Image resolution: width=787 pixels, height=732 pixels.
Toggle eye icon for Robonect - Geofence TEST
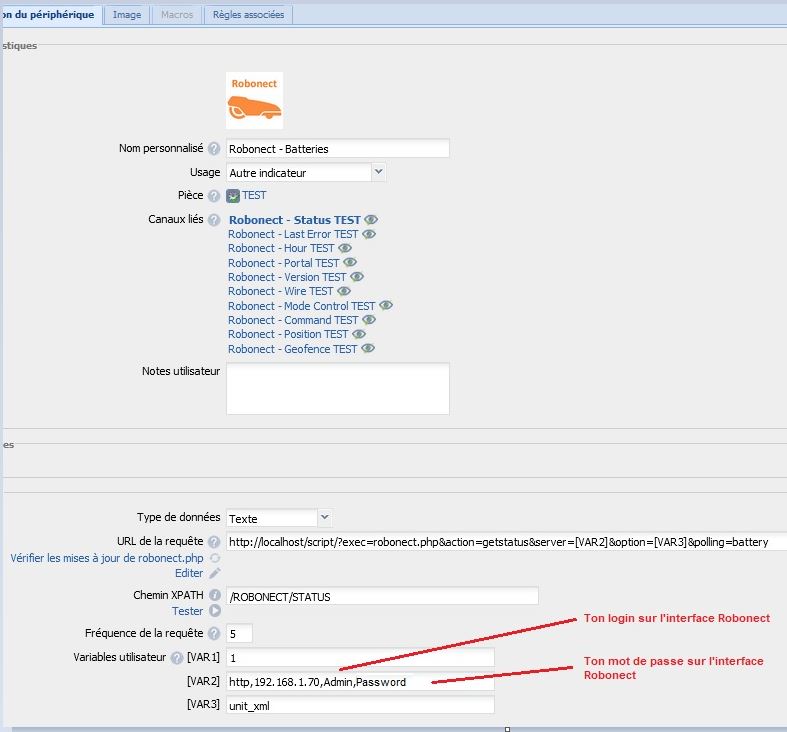click(368, 348)
